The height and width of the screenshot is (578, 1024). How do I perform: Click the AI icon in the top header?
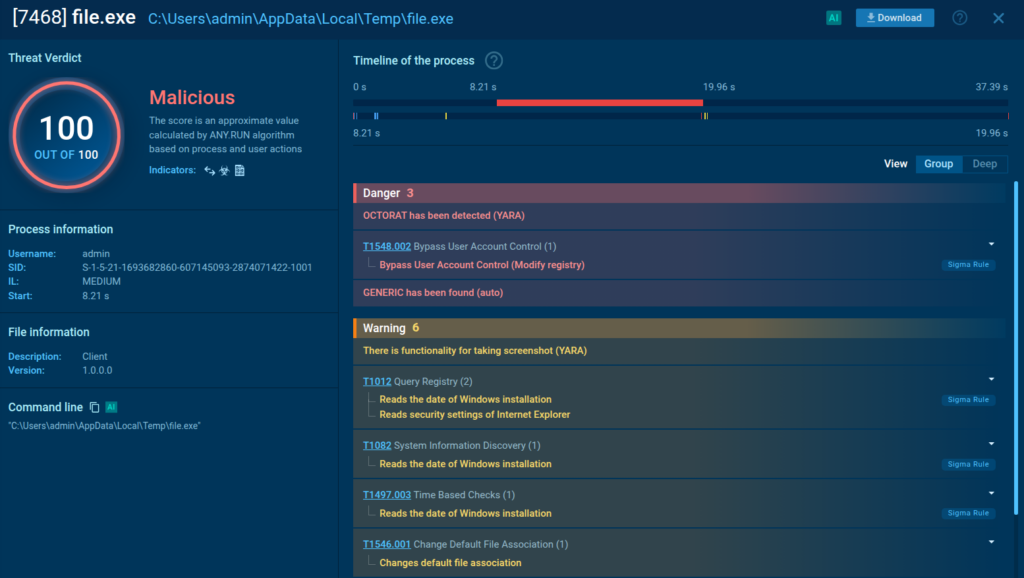coord(833,18)
